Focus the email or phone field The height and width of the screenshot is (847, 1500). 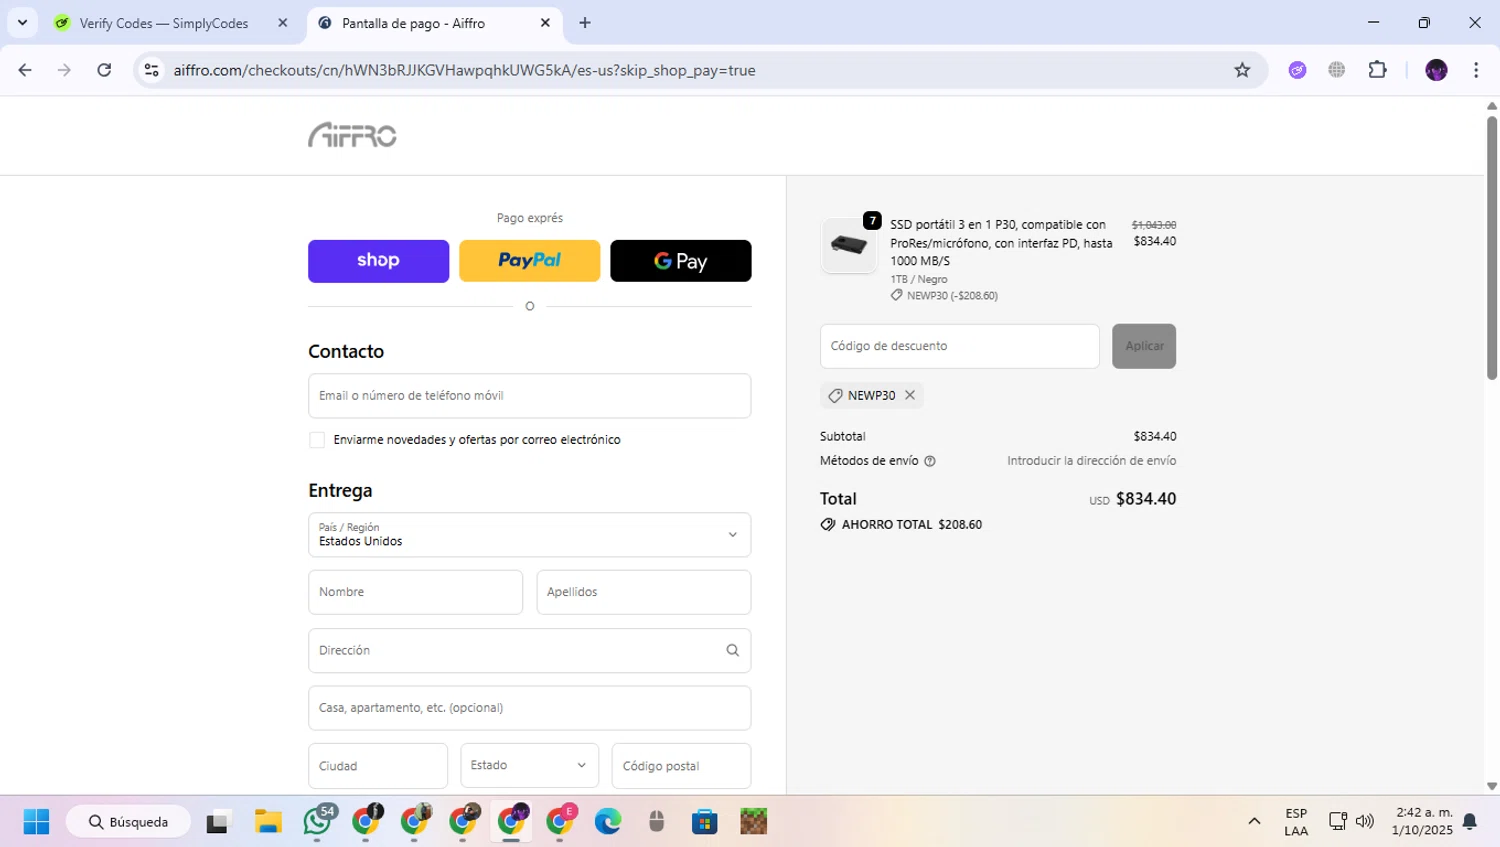[x=529, y=396]
